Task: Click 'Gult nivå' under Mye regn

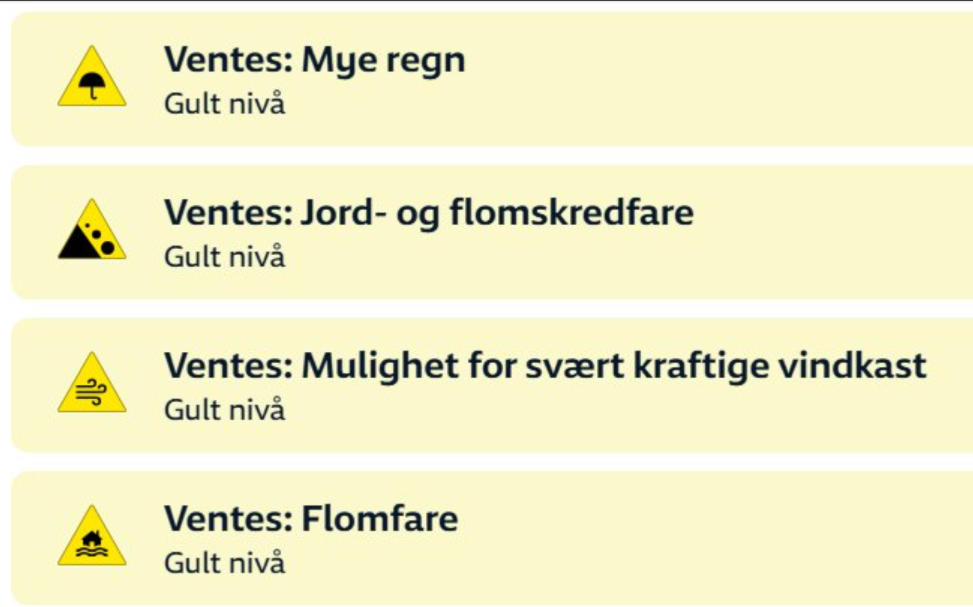Action: pyautogui.click(x=224, y=104)
